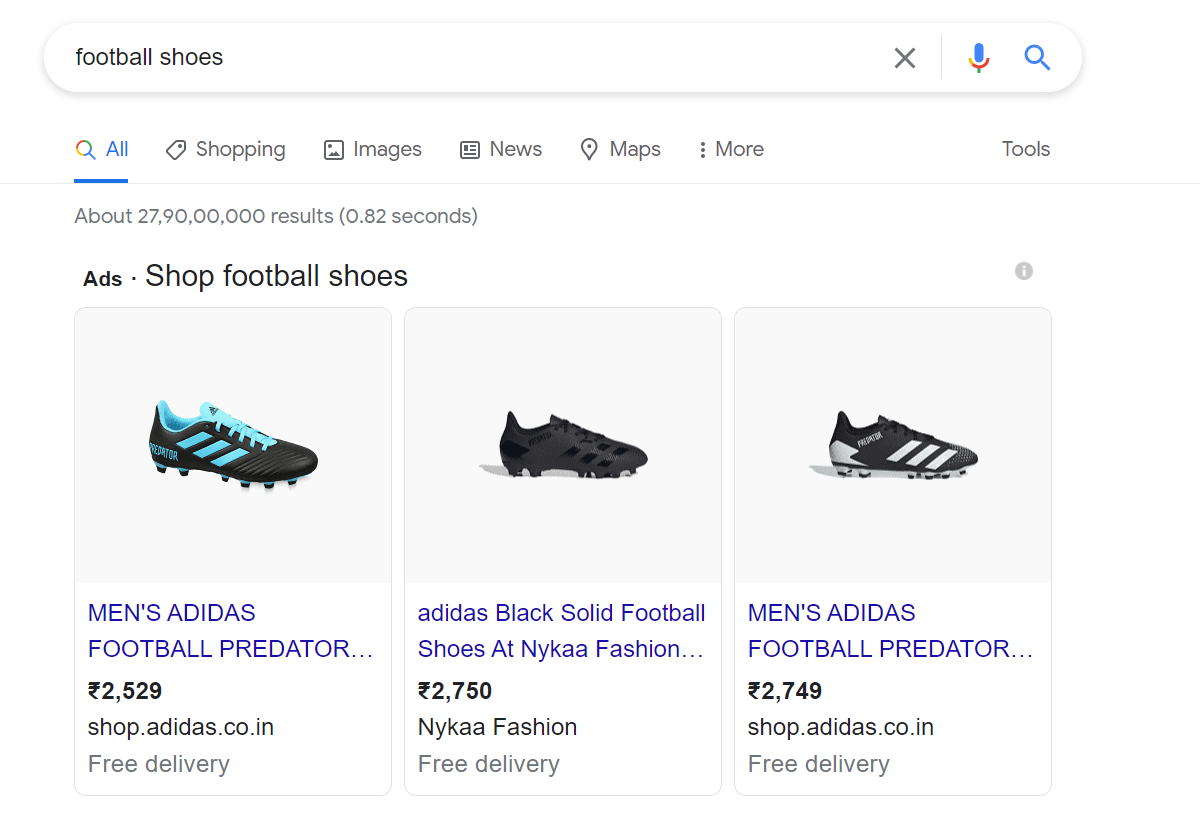The image size is (1200, 832).
Task: Open the ₹2,529 MEN'S ADIDAS FOOTBALL PREDATOR link
Action: [231, 631]
